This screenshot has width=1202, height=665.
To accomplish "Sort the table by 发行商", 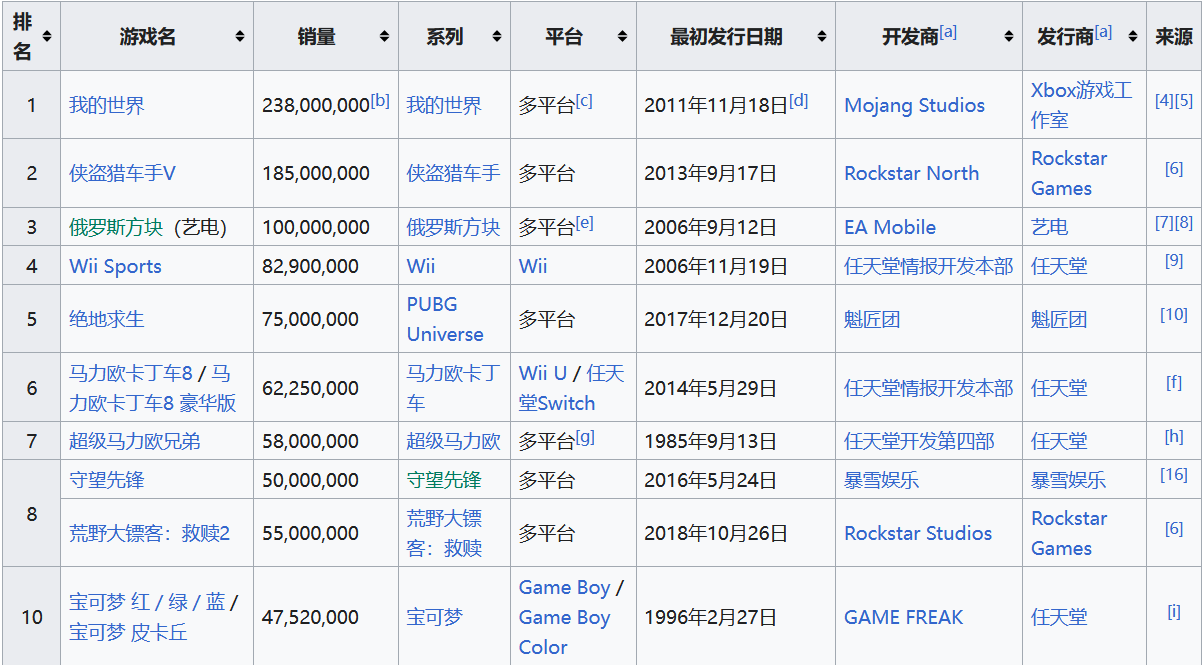I will 1132,36.
